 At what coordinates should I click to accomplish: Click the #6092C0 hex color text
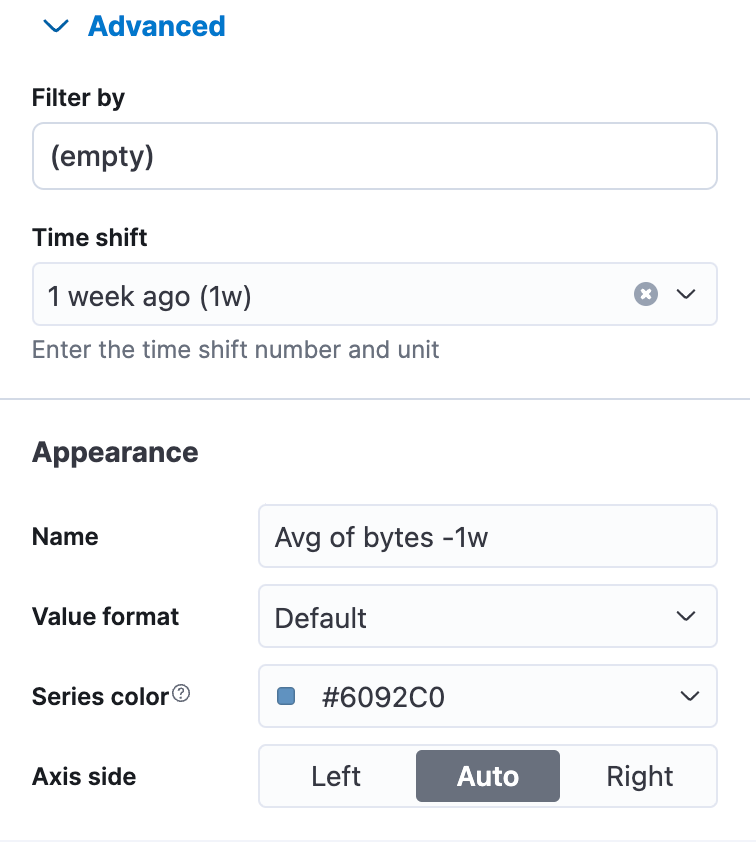click(383, 697)
